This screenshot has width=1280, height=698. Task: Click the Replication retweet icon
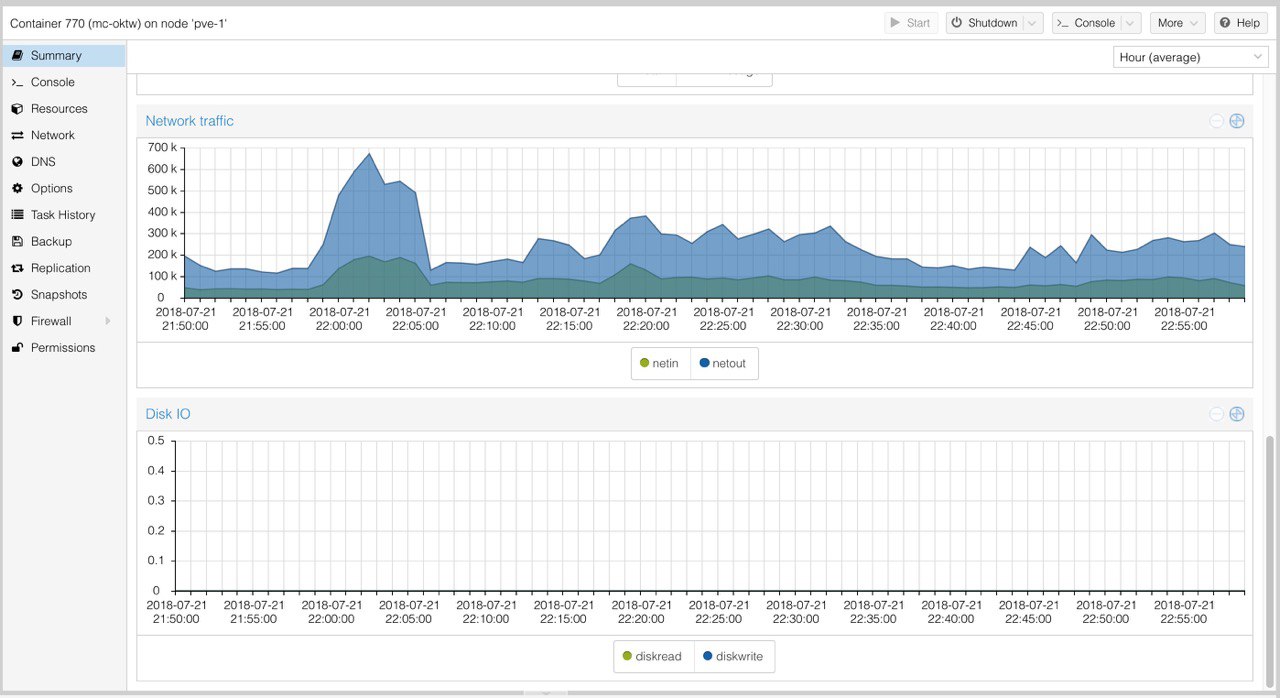(17, 268)
